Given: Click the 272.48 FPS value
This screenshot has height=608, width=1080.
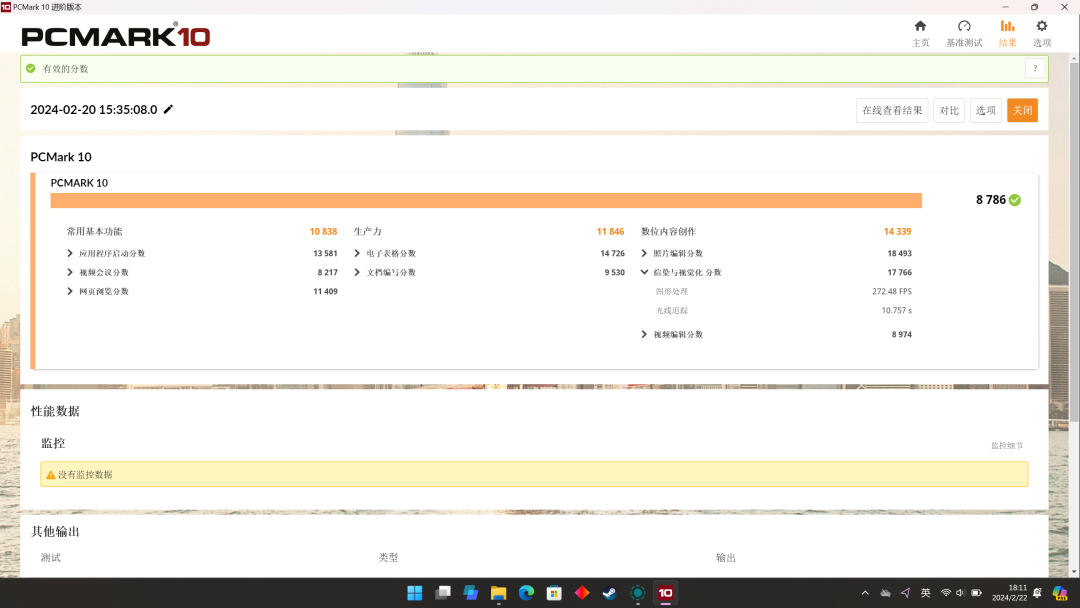Looking at the screenshot, I should pyautogui.click(x=892, y=291).
